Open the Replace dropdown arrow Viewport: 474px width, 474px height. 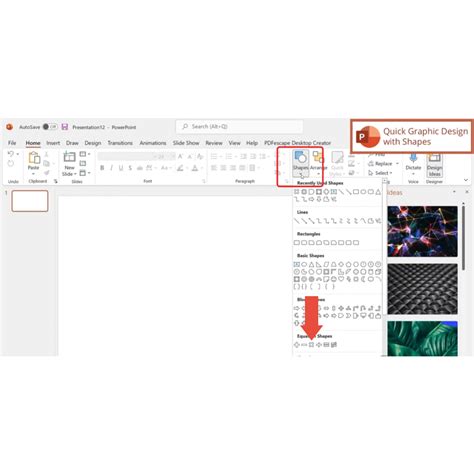397,164
